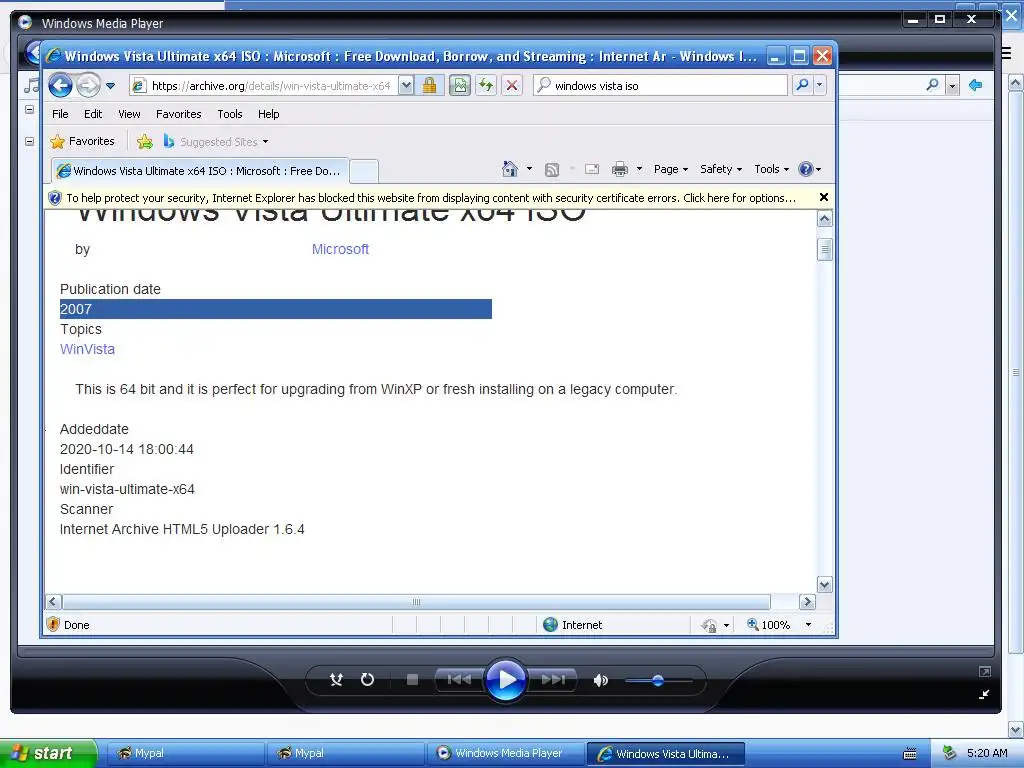Open the Microsoft author link
Viewport: 1024px width, 768px height.
[x=340, y=249]
